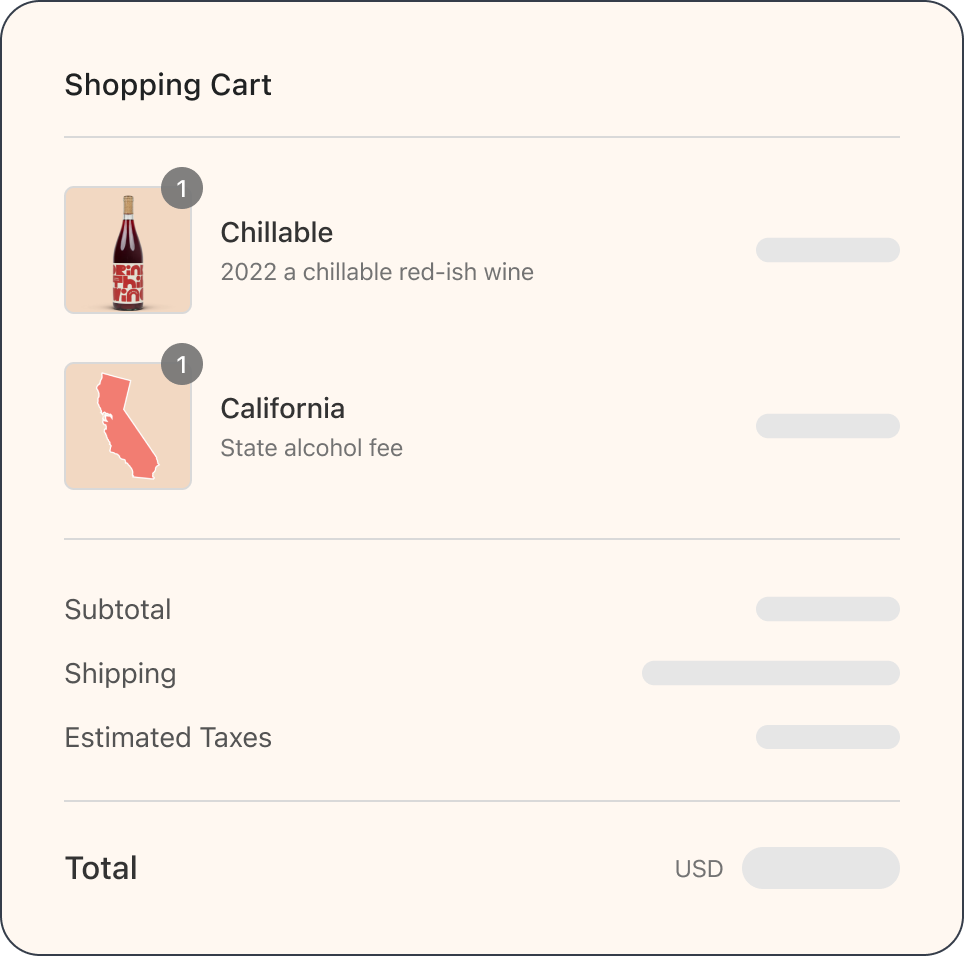Select the quantity badge on California fee

coord(182,364)
